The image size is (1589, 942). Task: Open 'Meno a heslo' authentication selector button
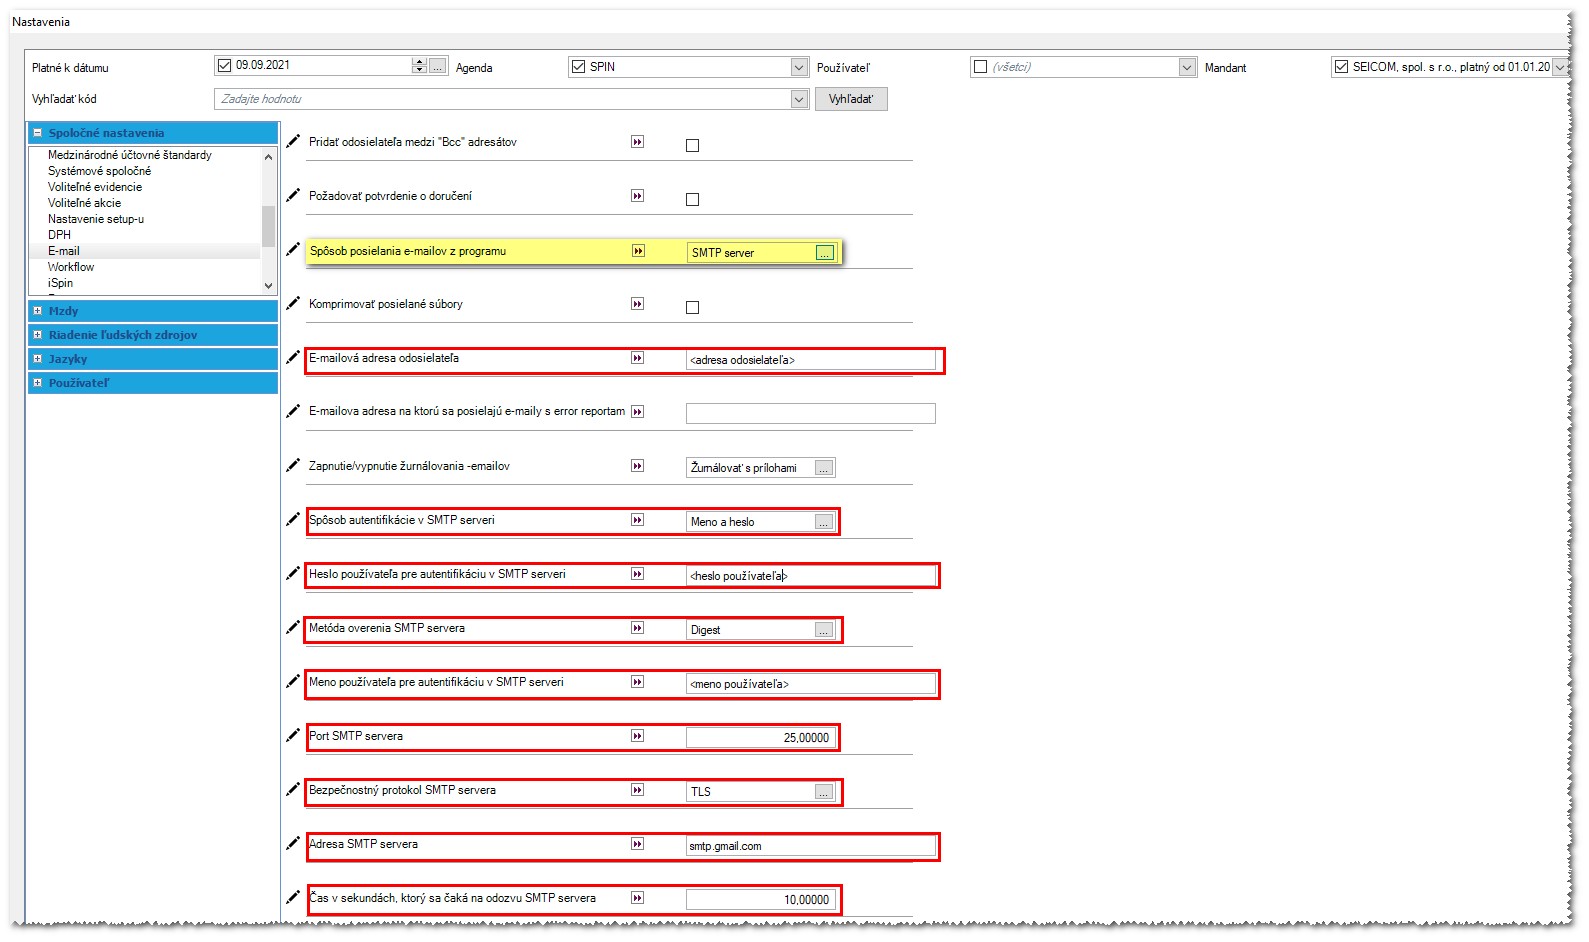coord(824,522)
